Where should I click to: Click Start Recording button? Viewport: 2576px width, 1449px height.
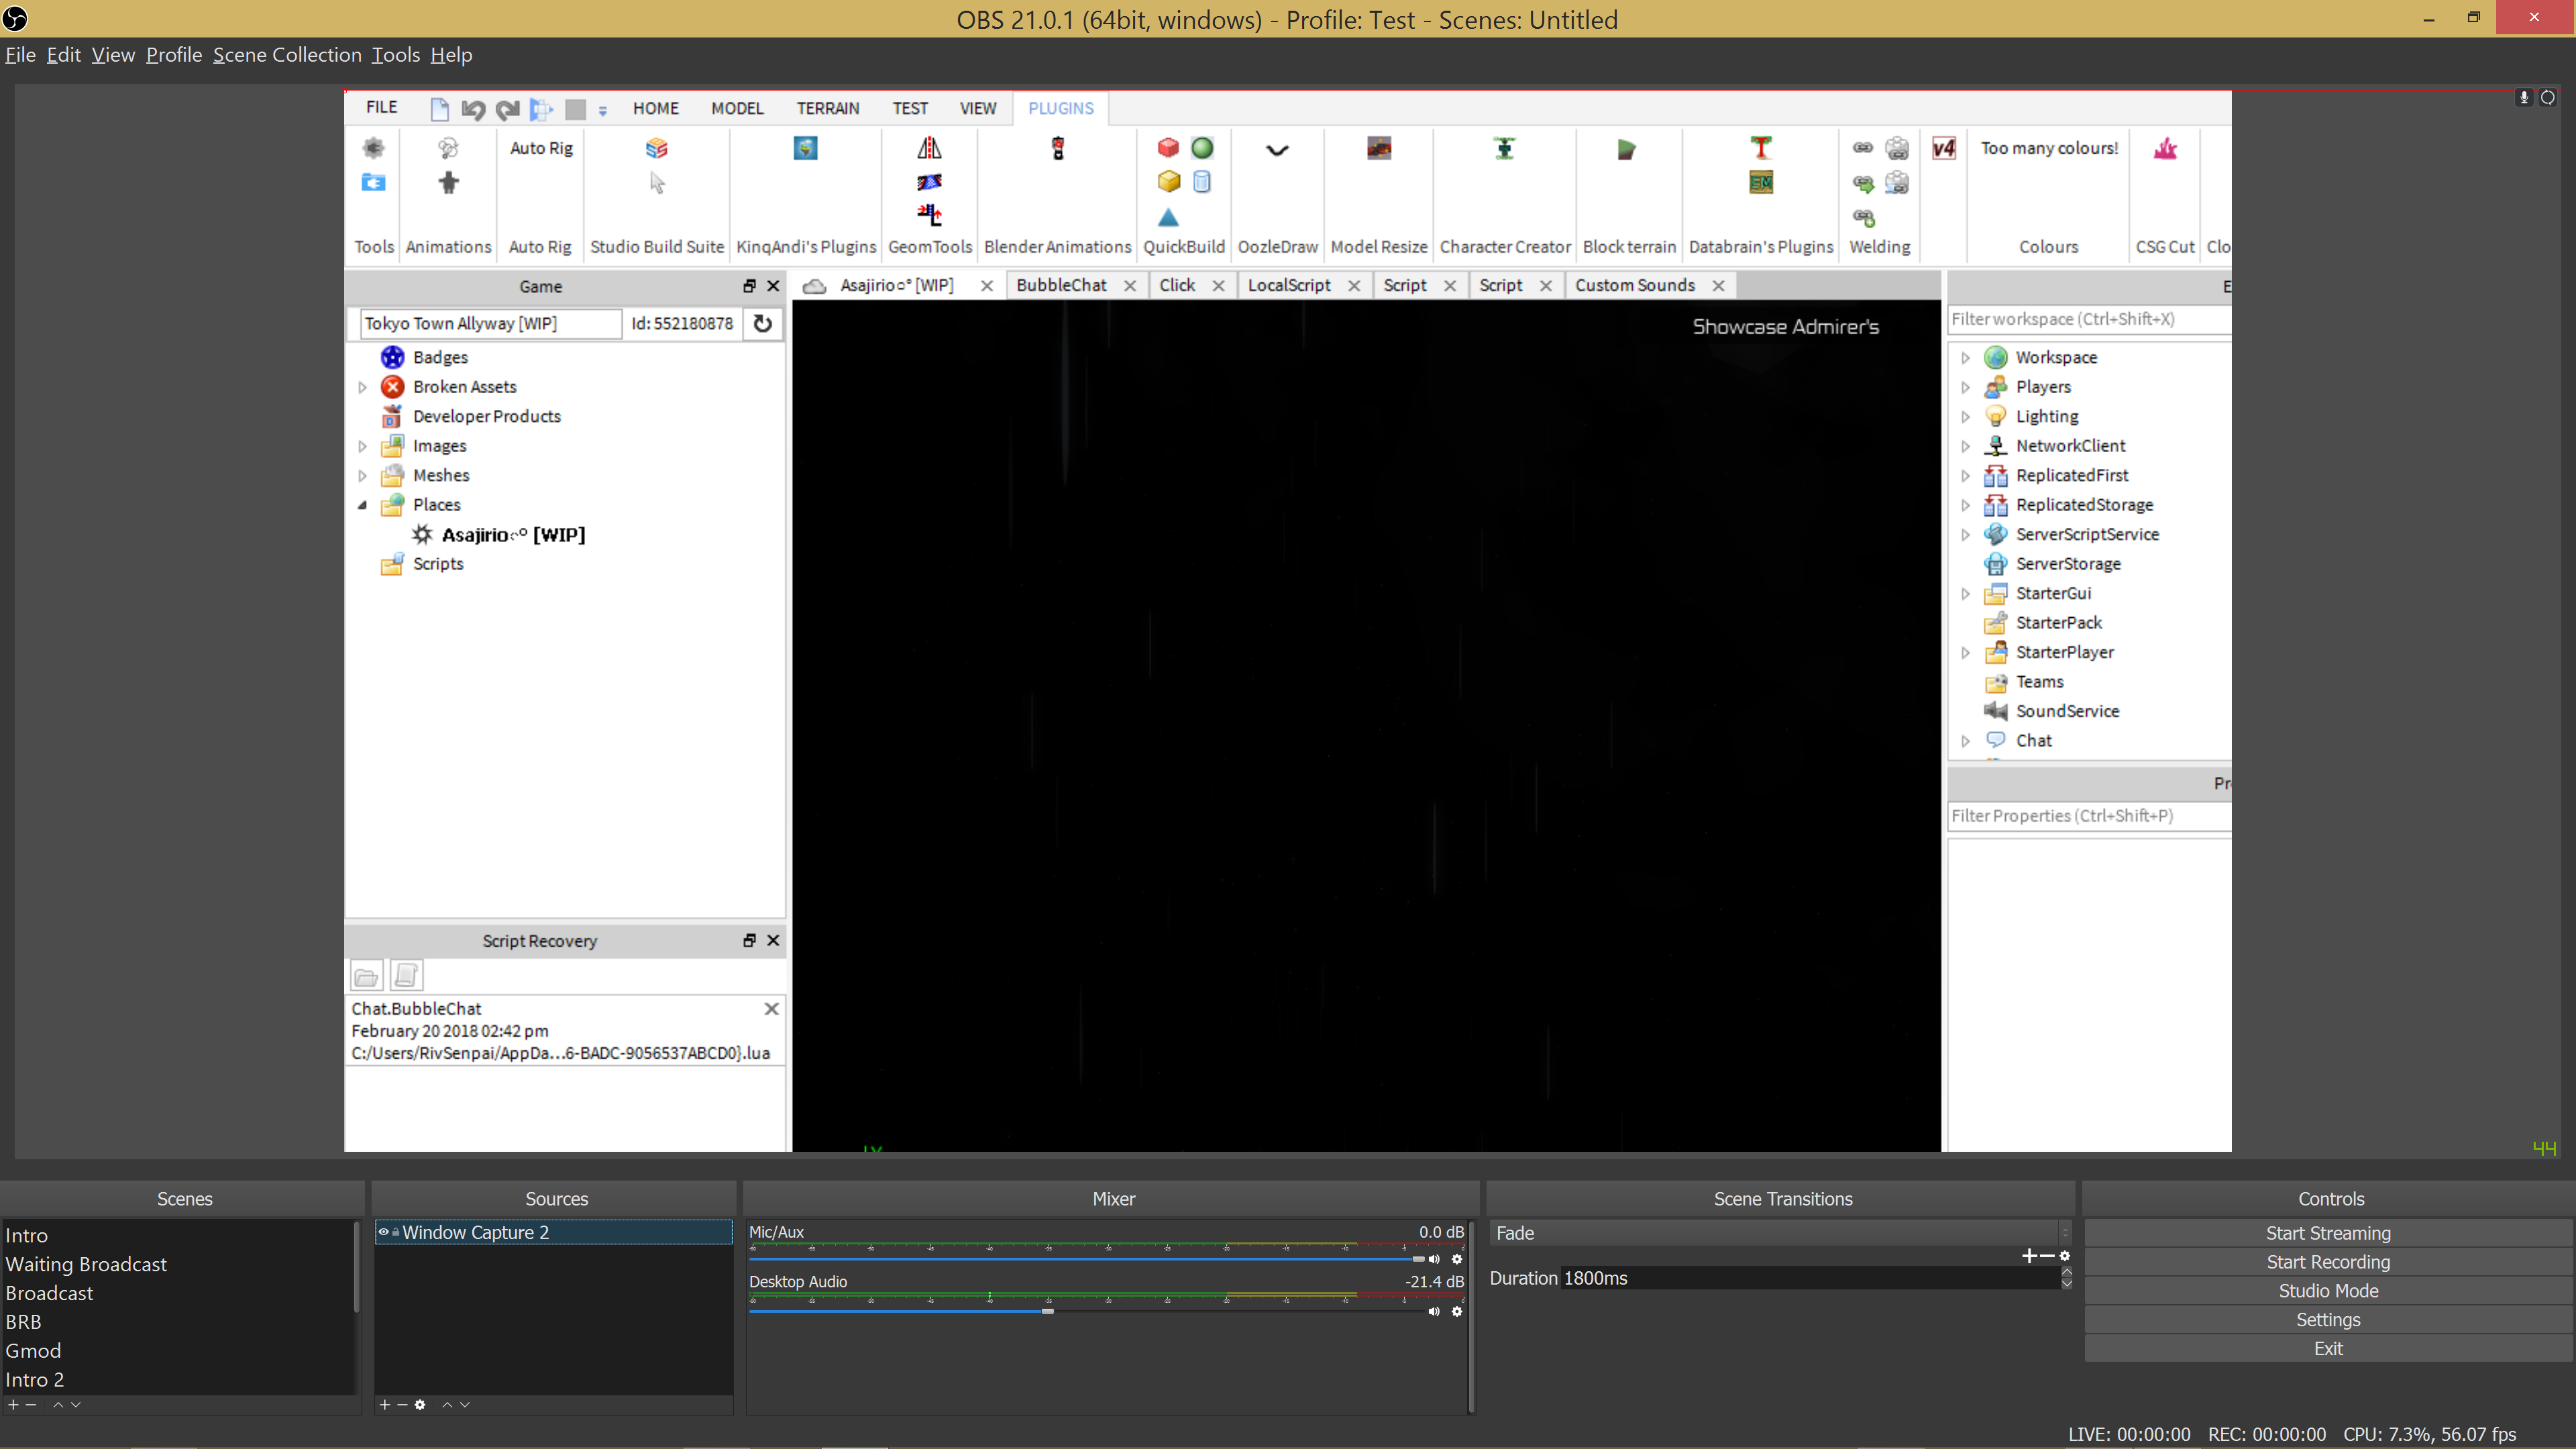tap(2328, 1262)
